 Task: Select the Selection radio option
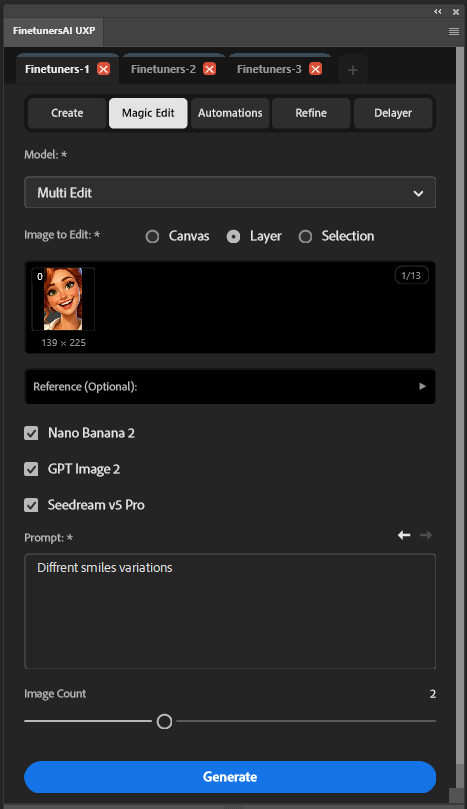pos(305,236)
